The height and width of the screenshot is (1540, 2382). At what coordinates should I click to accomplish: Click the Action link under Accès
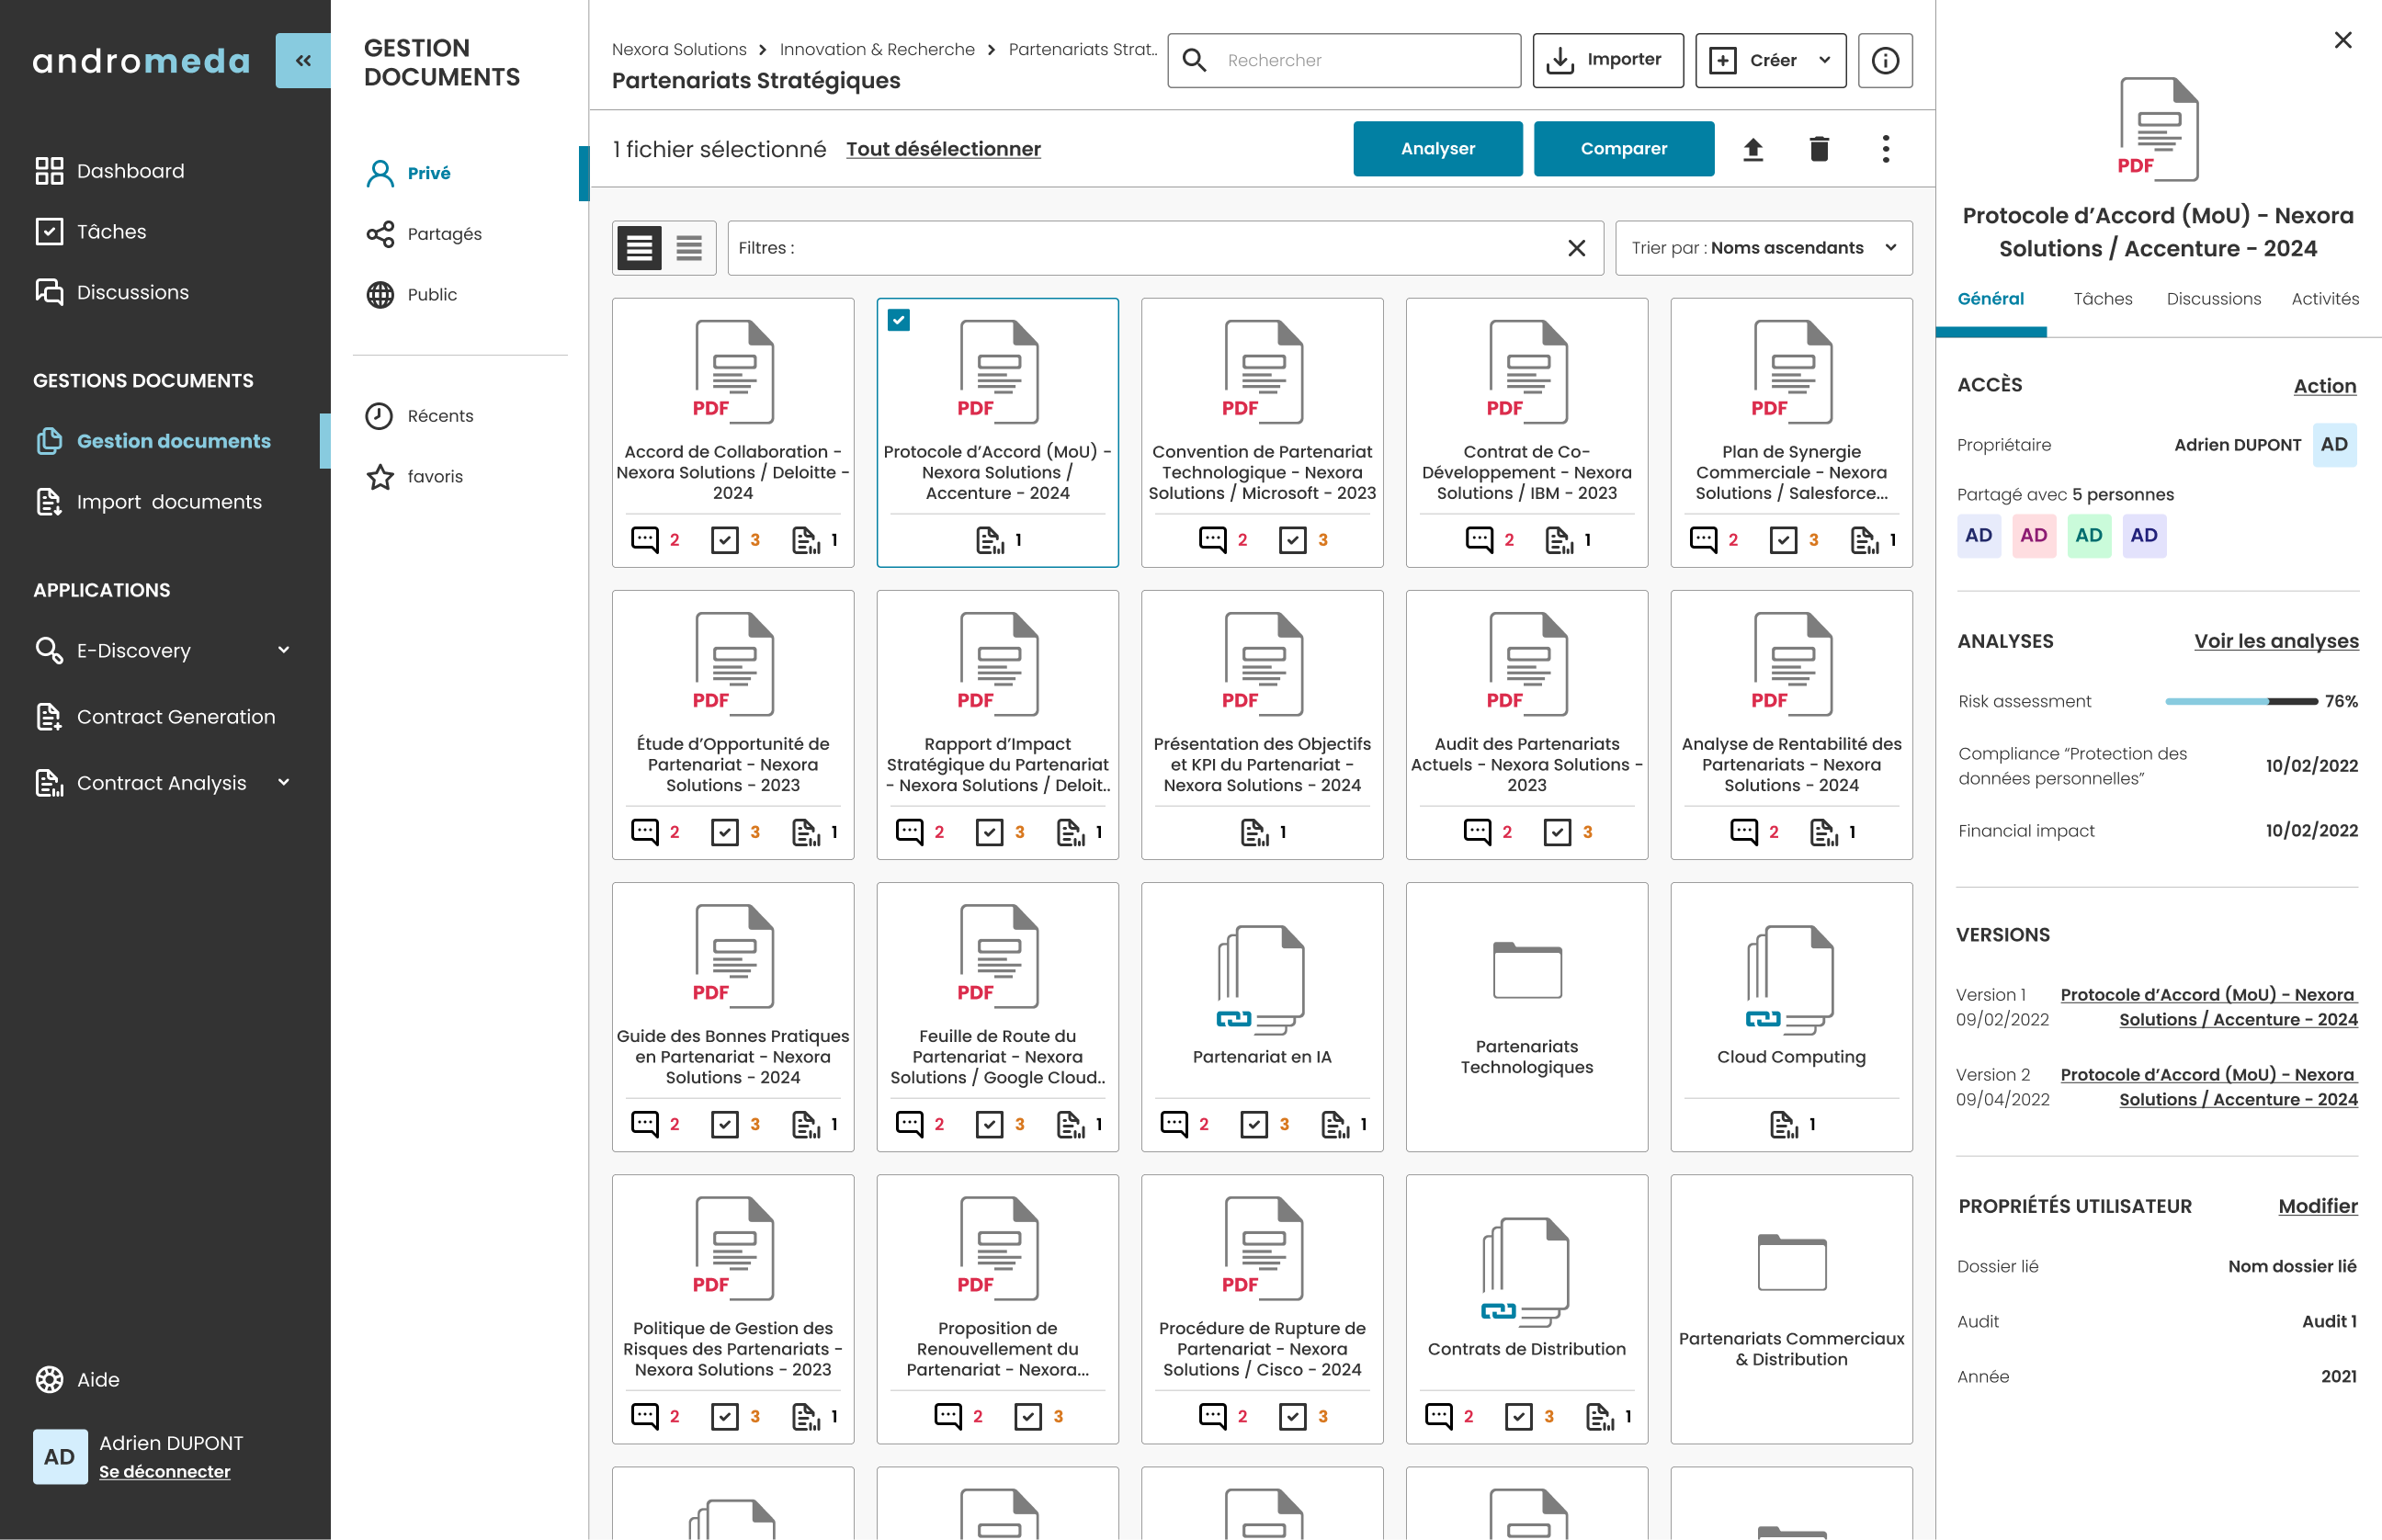coord(2325,386)
